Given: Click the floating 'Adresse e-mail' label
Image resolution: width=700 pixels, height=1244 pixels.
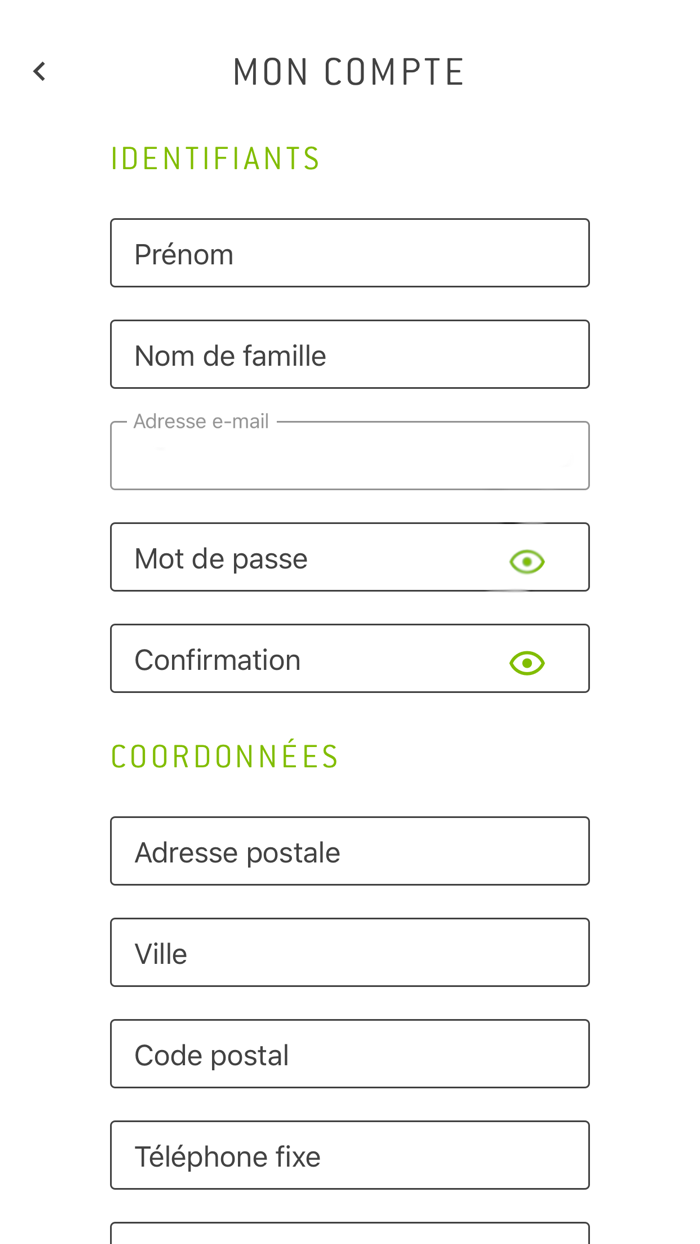Looking at the screenshot, I should coord(201,422).
